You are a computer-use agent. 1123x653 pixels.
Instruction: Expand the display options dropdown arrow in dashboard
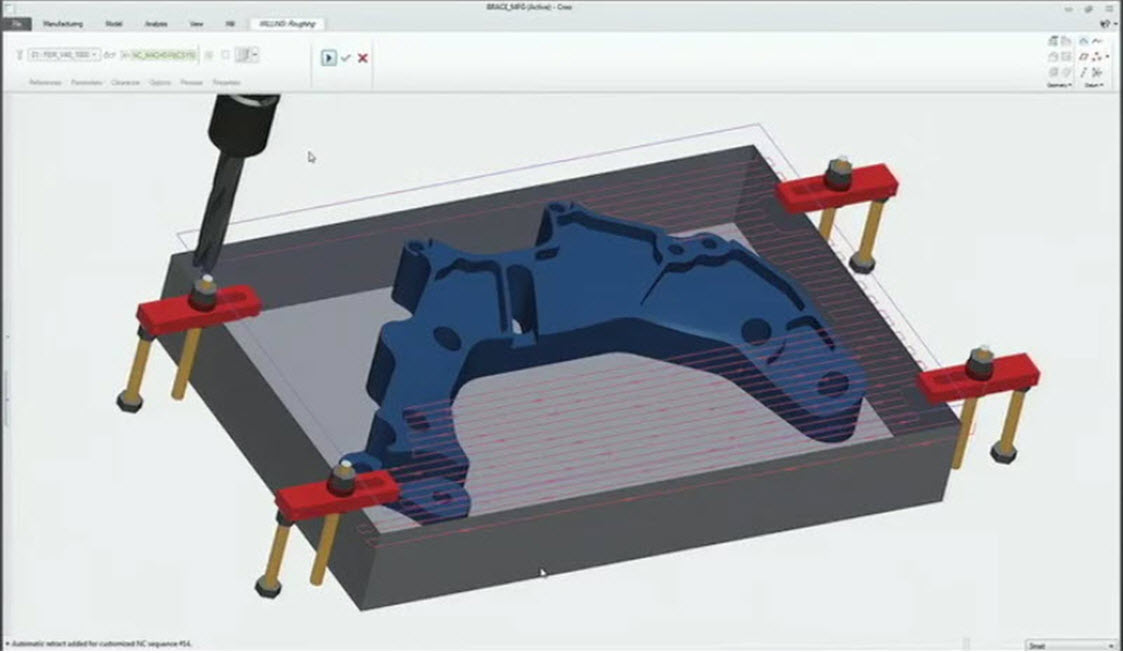255,54
